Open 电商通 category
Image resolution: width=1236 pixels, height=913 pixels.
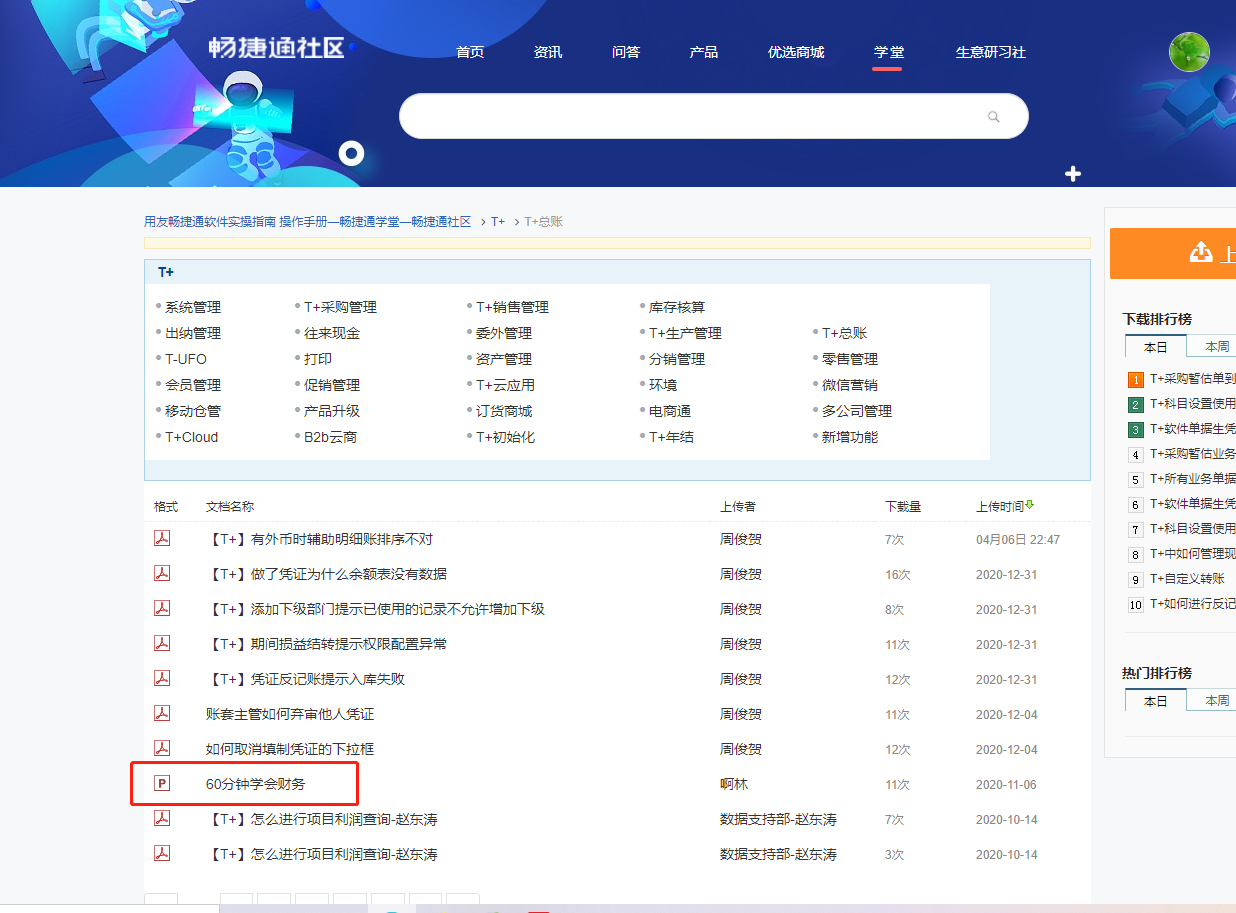coord(670,411)
